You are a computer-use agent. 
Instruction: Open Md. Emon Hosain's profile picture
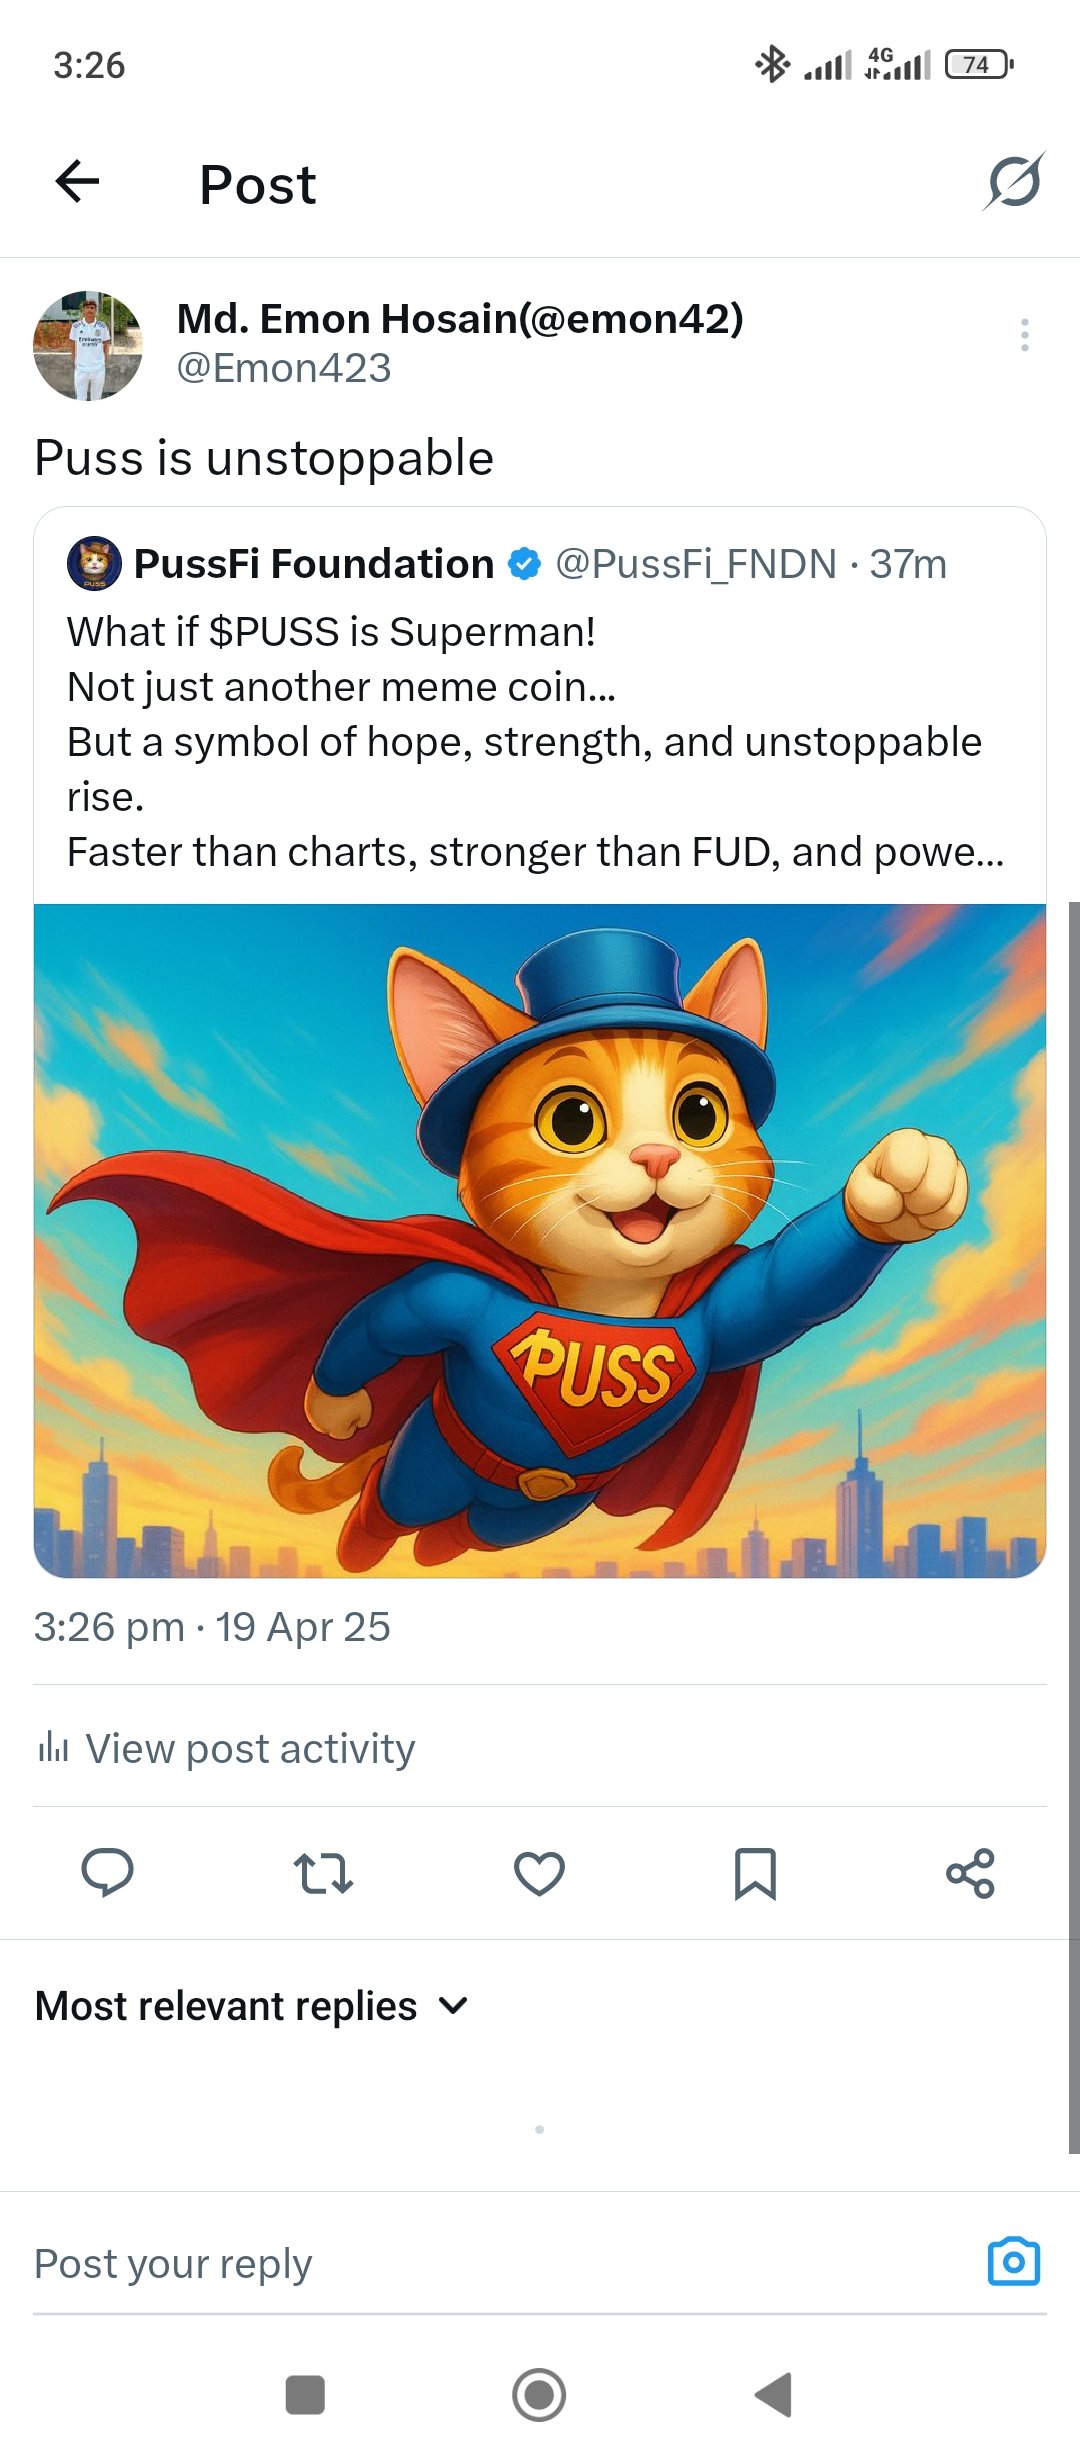click(88, 346)
